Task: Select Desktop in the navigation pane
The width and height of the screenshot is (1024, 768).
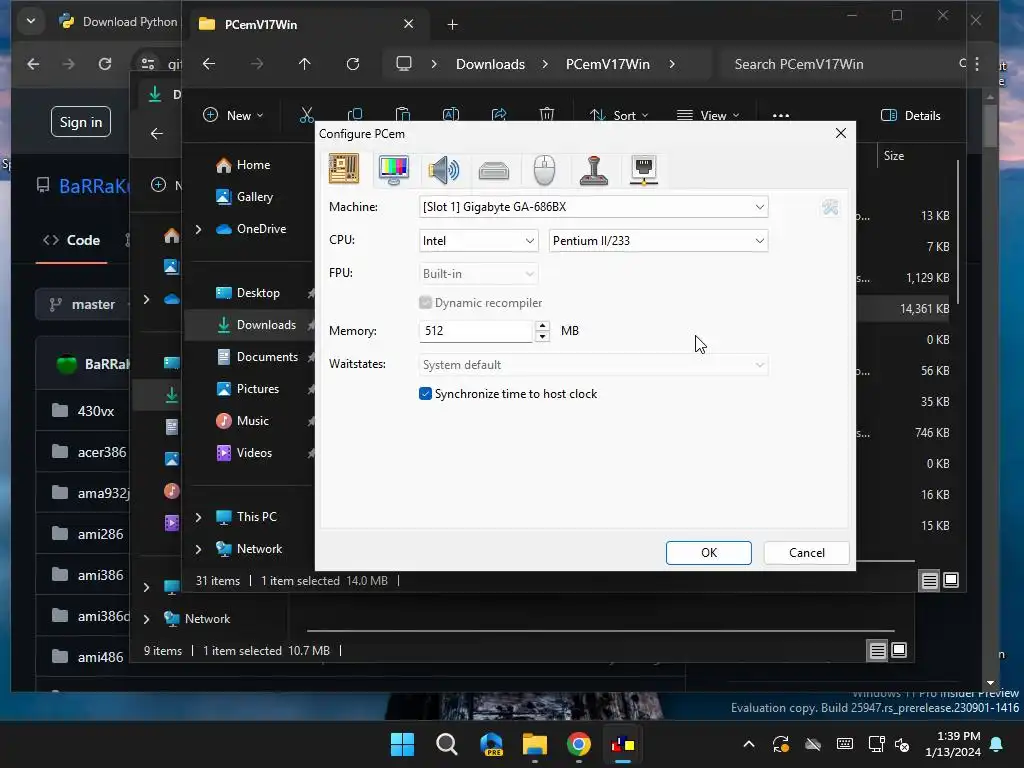Action: tap(257, 293)
